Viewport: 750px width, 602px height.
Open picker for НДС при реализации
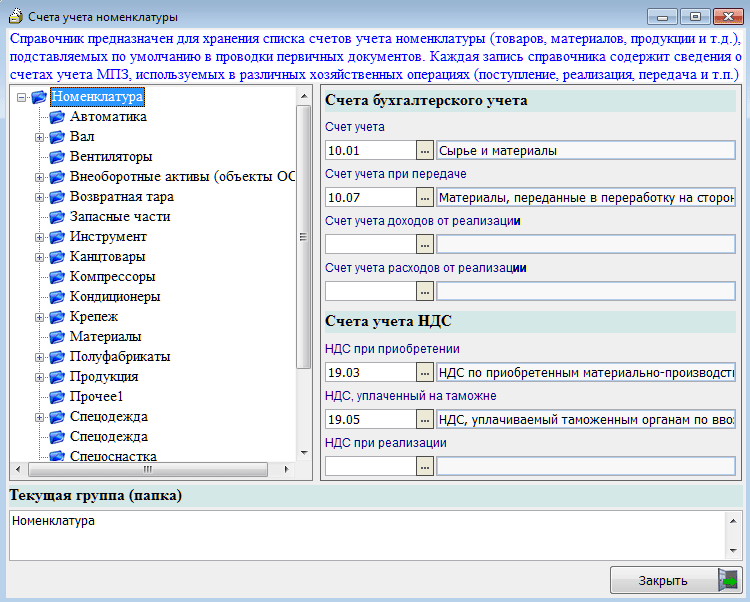(425, 466)
